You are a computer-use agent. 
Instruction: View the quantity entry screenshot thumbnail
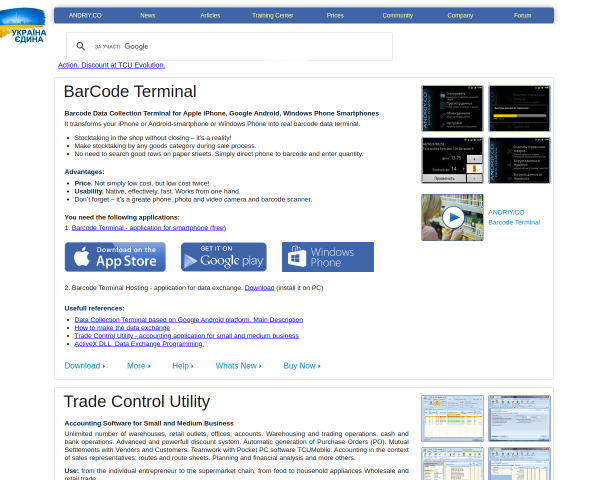click(453, 160)
